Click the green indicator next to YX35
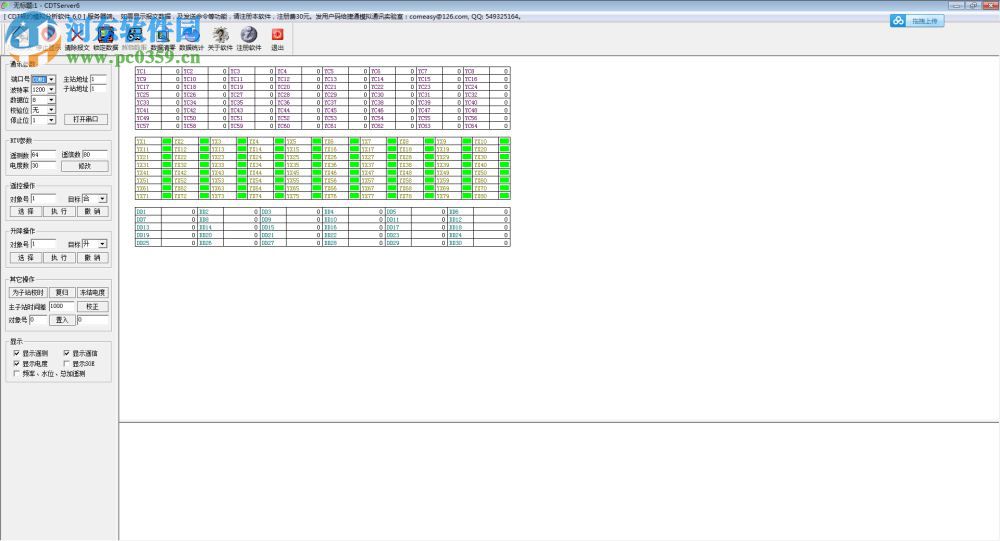This screenshot has width=1000, height=541. coord(317,165)
